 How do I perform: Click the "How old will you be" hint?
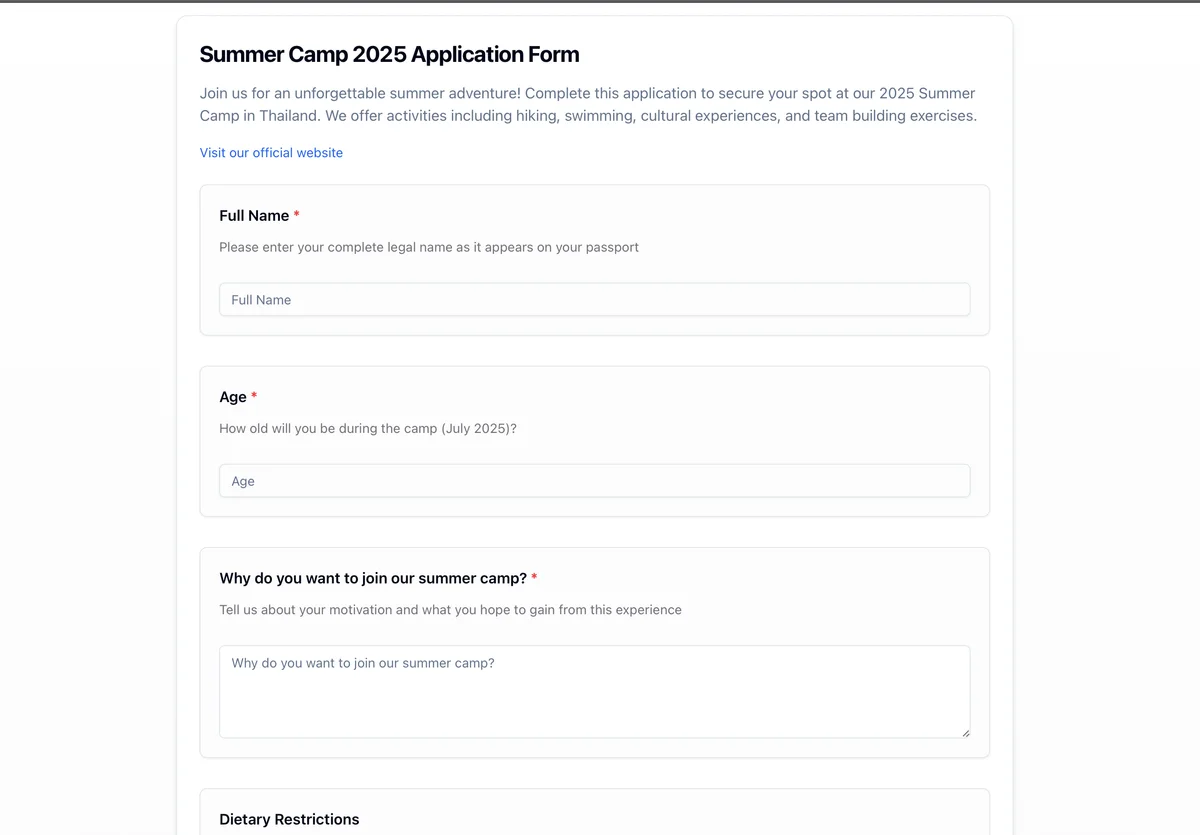(x=367, y=428)
